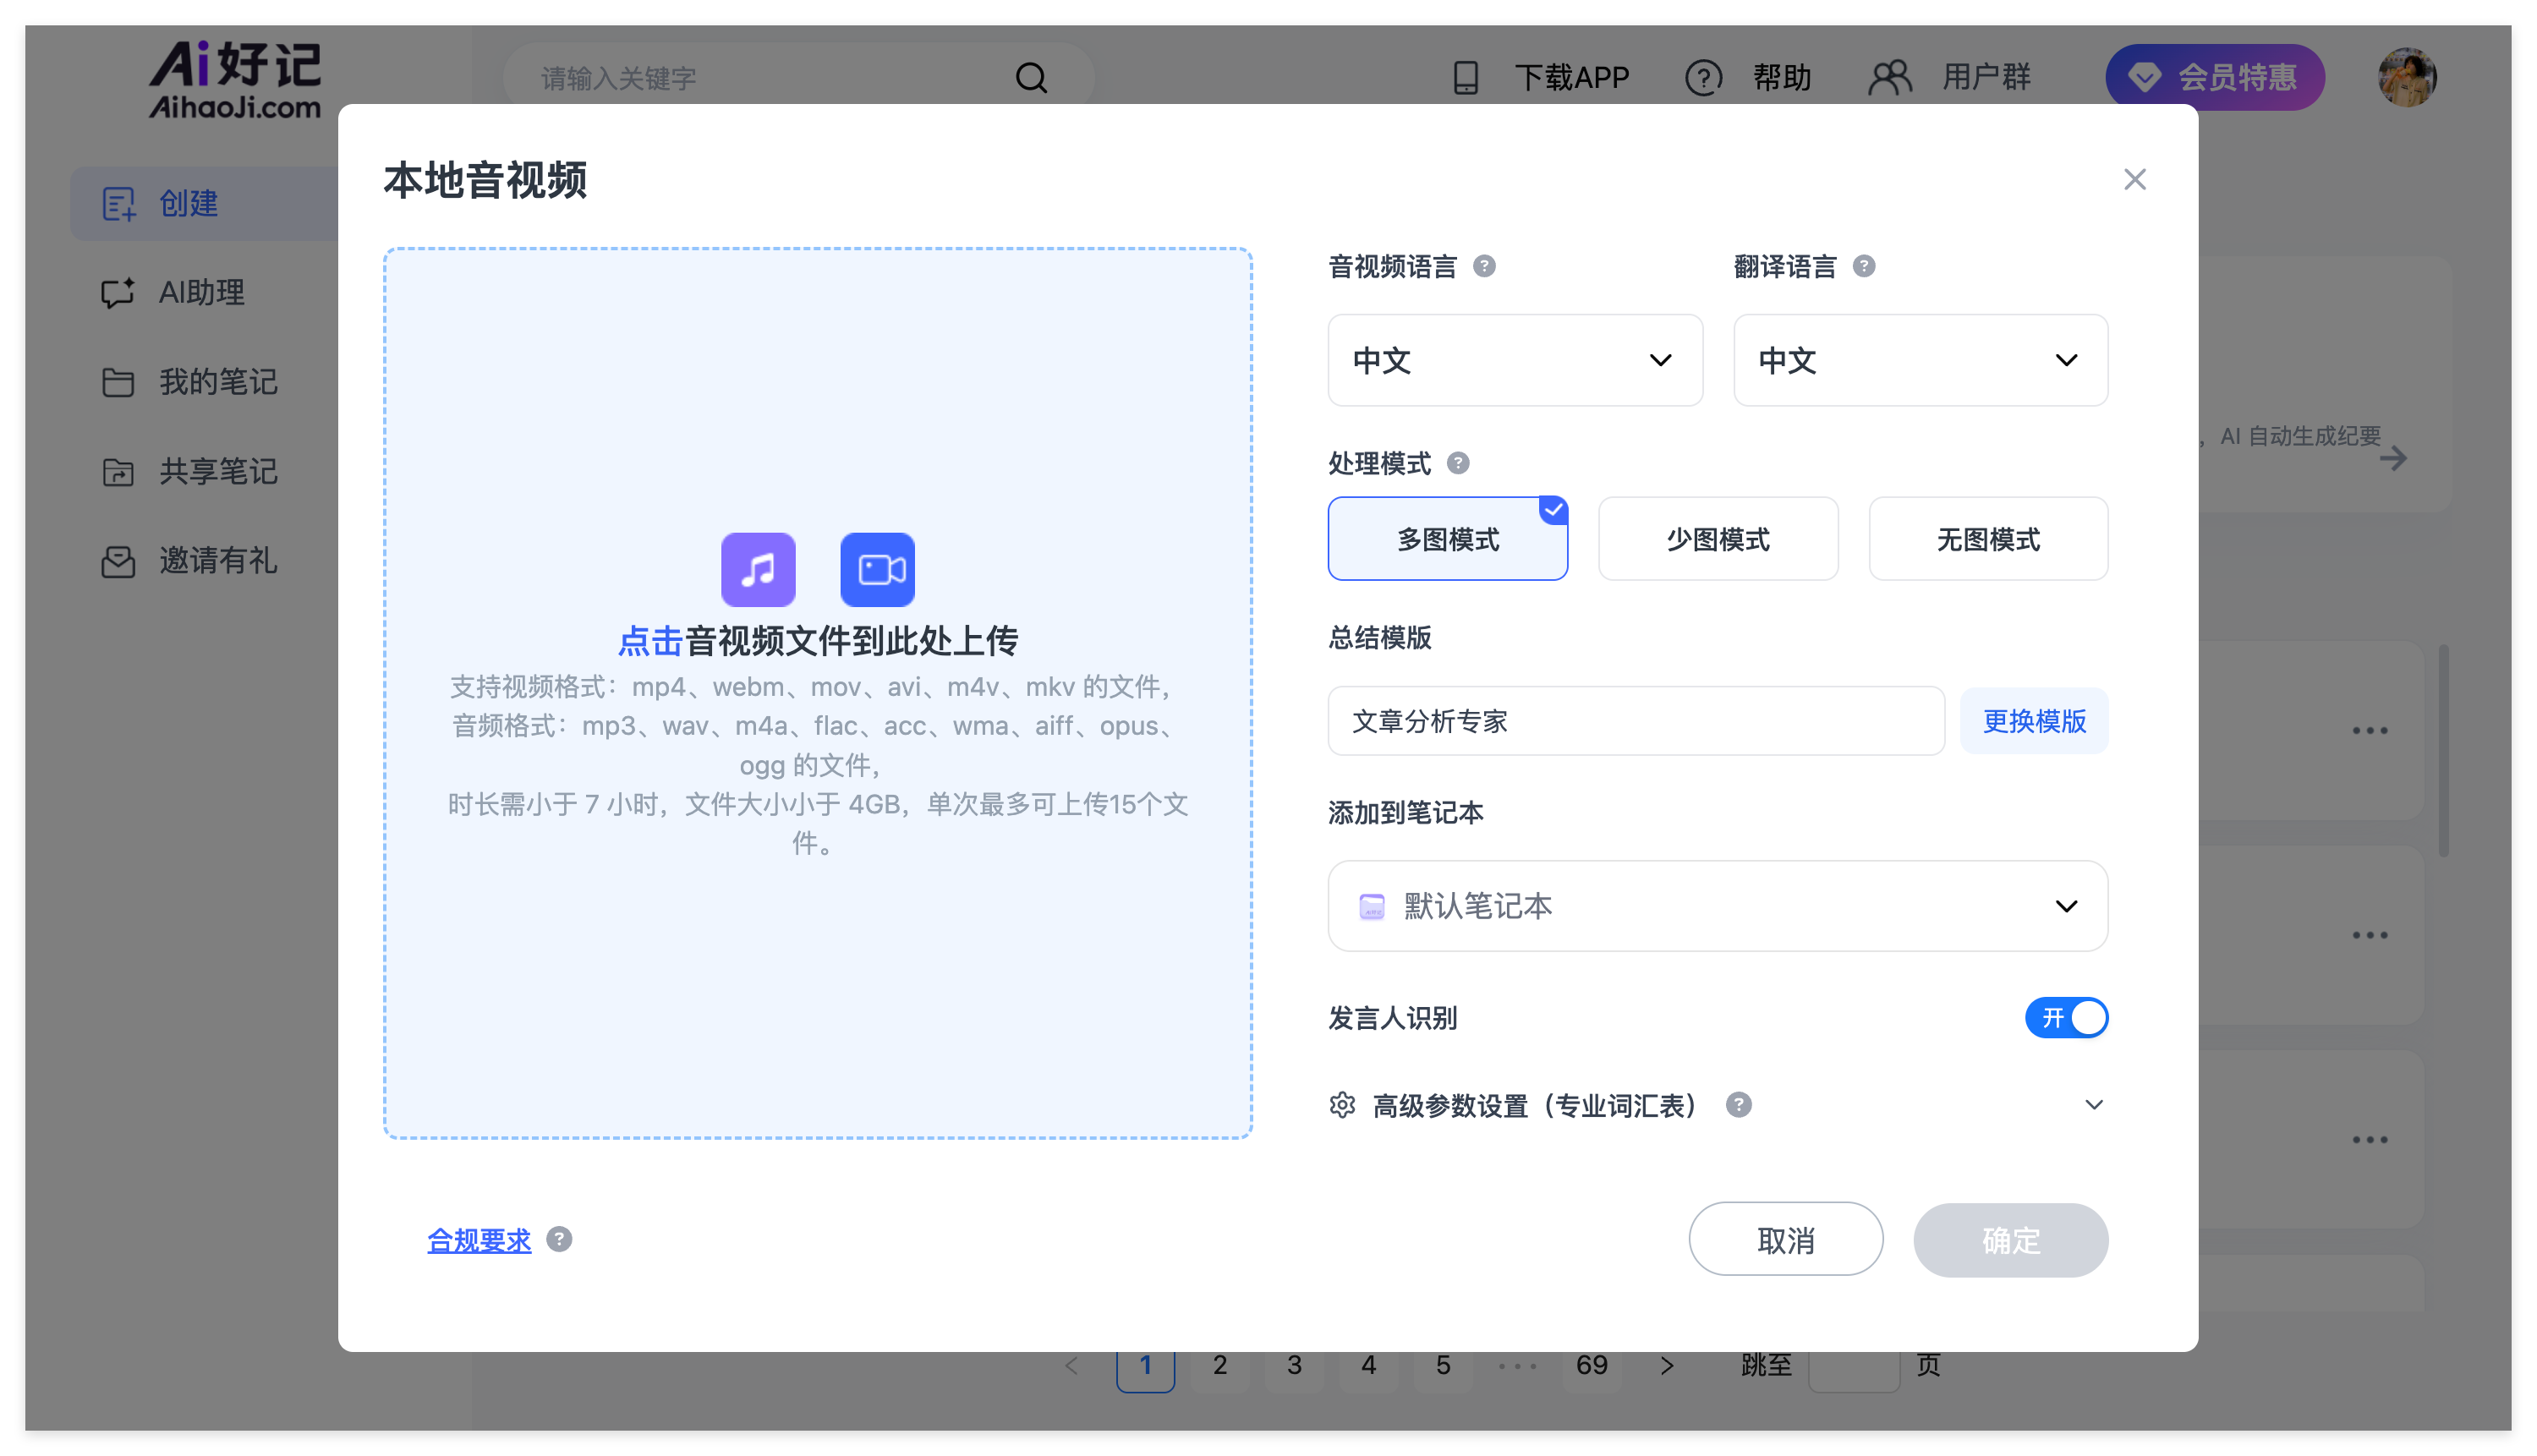Screen dimensions: 2537x1456
Task: Select 无图模式 processing mode
Action: [1988, 539]
